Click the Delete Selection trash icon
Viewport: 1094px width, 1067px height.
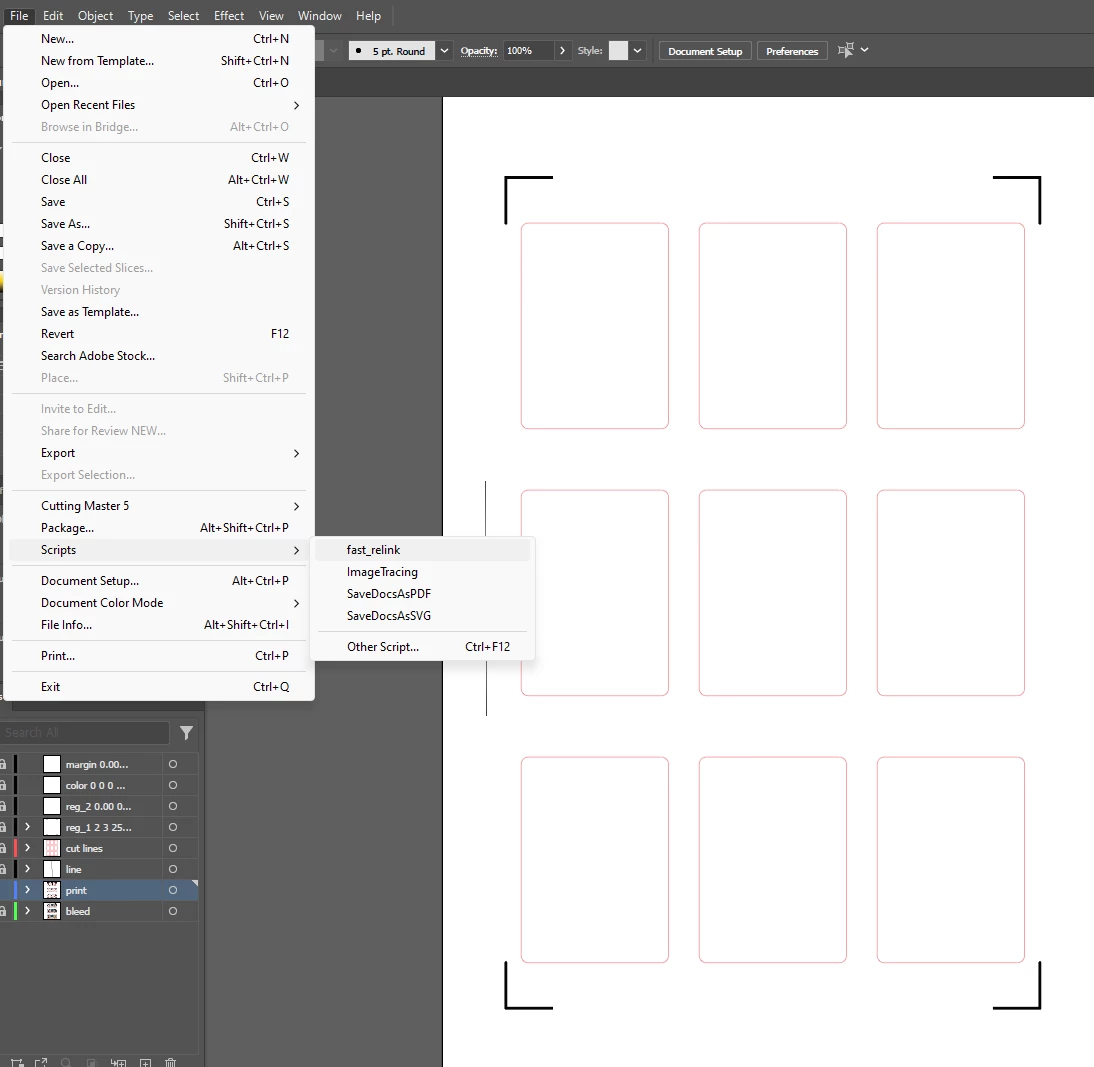170,1062
